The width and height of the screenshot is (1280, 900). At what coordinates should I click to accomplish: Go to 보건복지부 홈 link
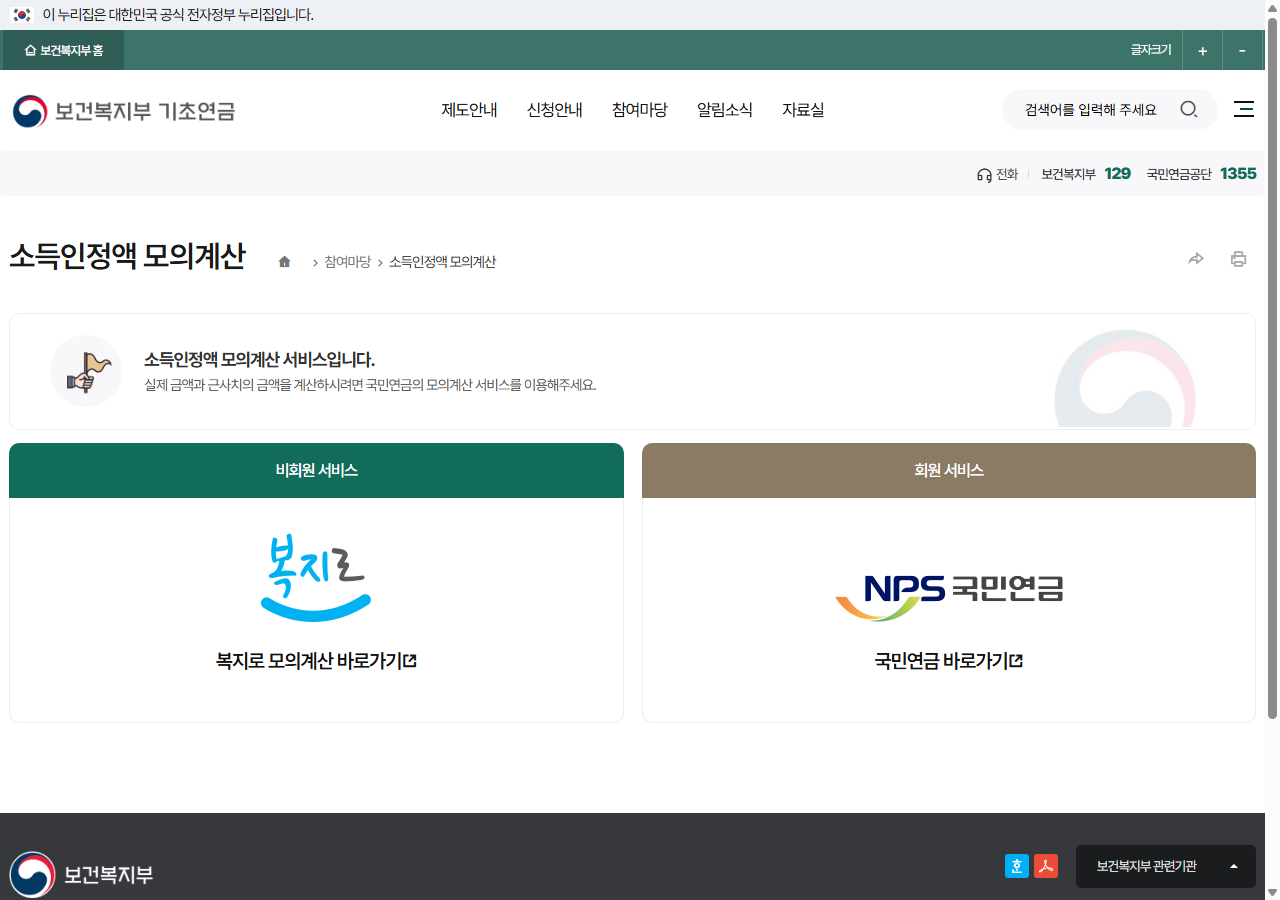(x=63, y=50)
